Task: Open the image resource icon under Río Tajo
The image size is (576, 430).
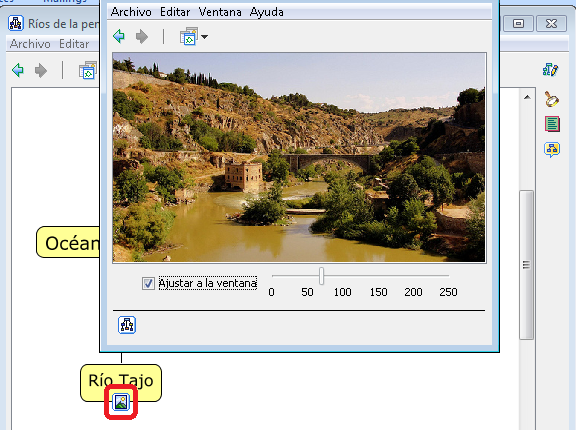Action: (121, 402)
